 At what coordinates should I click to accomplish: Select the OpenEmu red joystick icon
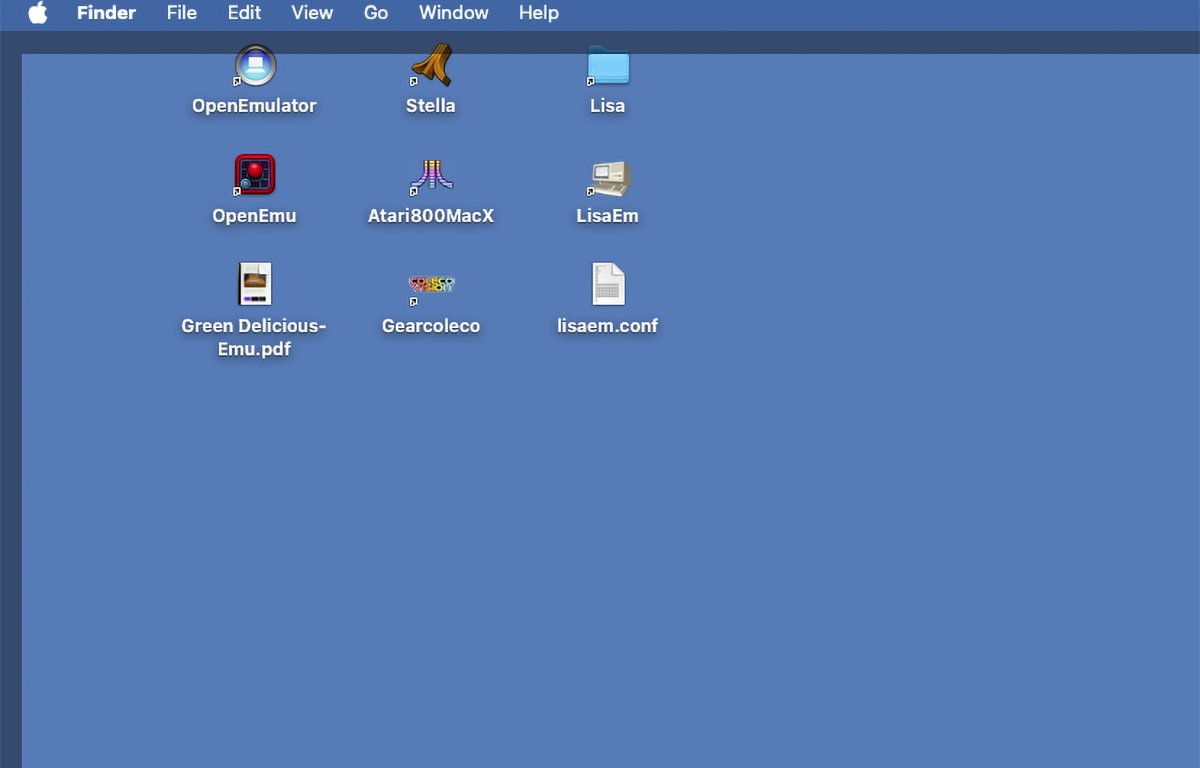[x=255, y=175]
